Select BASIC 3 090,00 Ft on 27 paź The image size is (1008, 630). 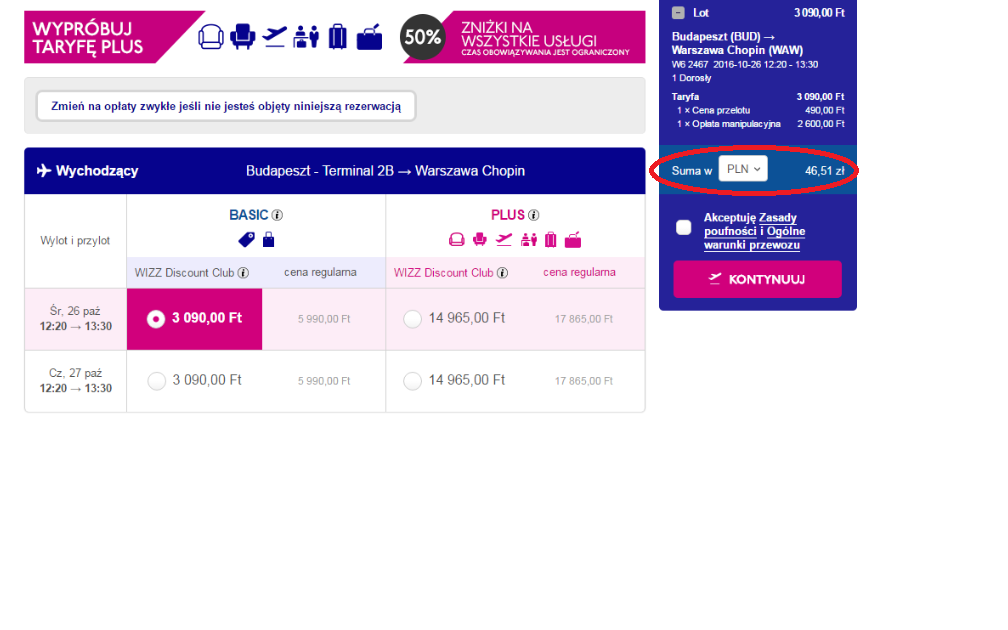click(x=156, y=381)
